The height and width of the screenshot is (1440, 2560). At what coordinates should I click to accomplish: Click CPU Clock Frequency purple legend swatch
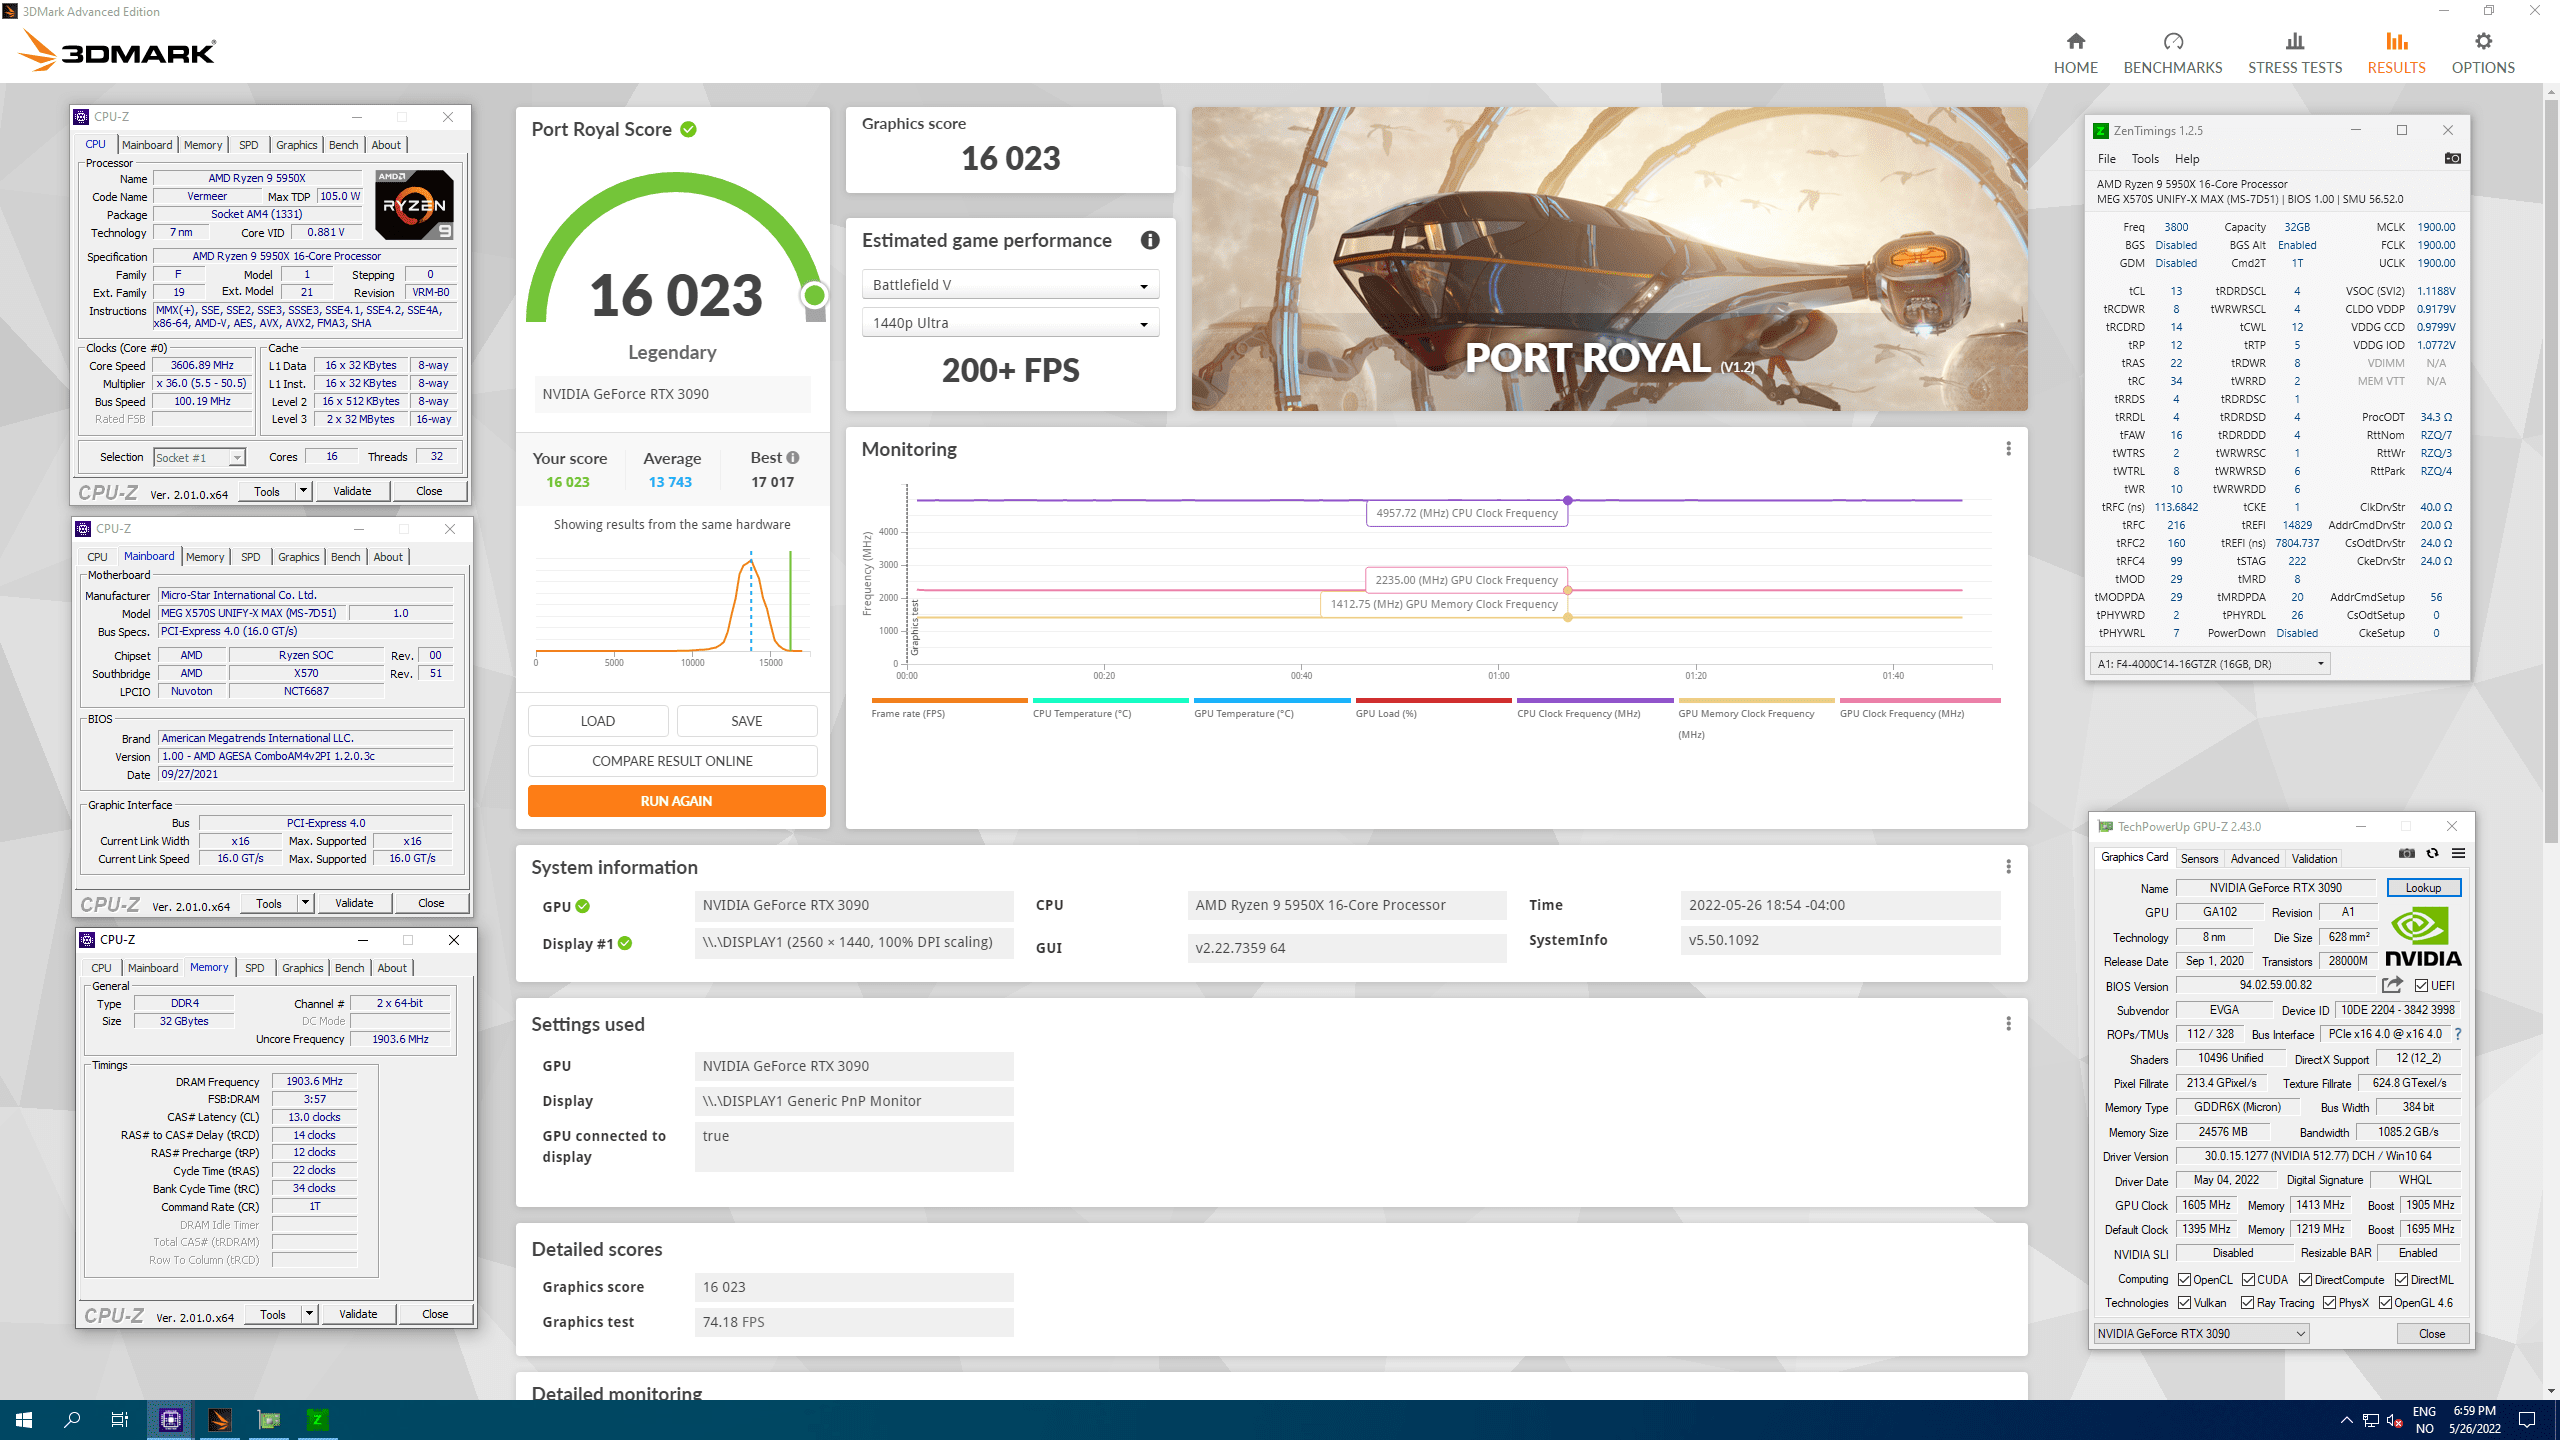tap(1594, 700)
